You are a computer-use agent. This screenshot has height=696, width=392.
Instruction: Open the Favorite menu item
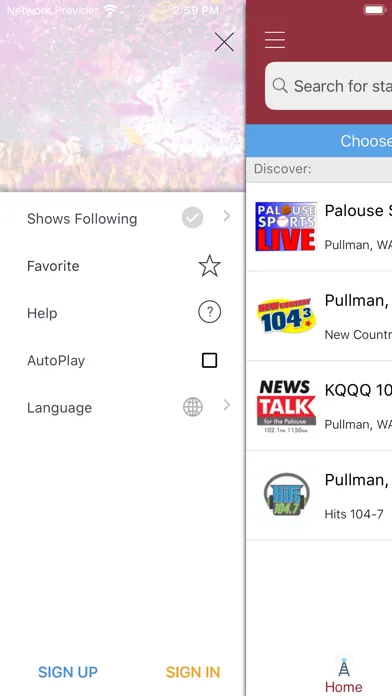click(123, 266)
